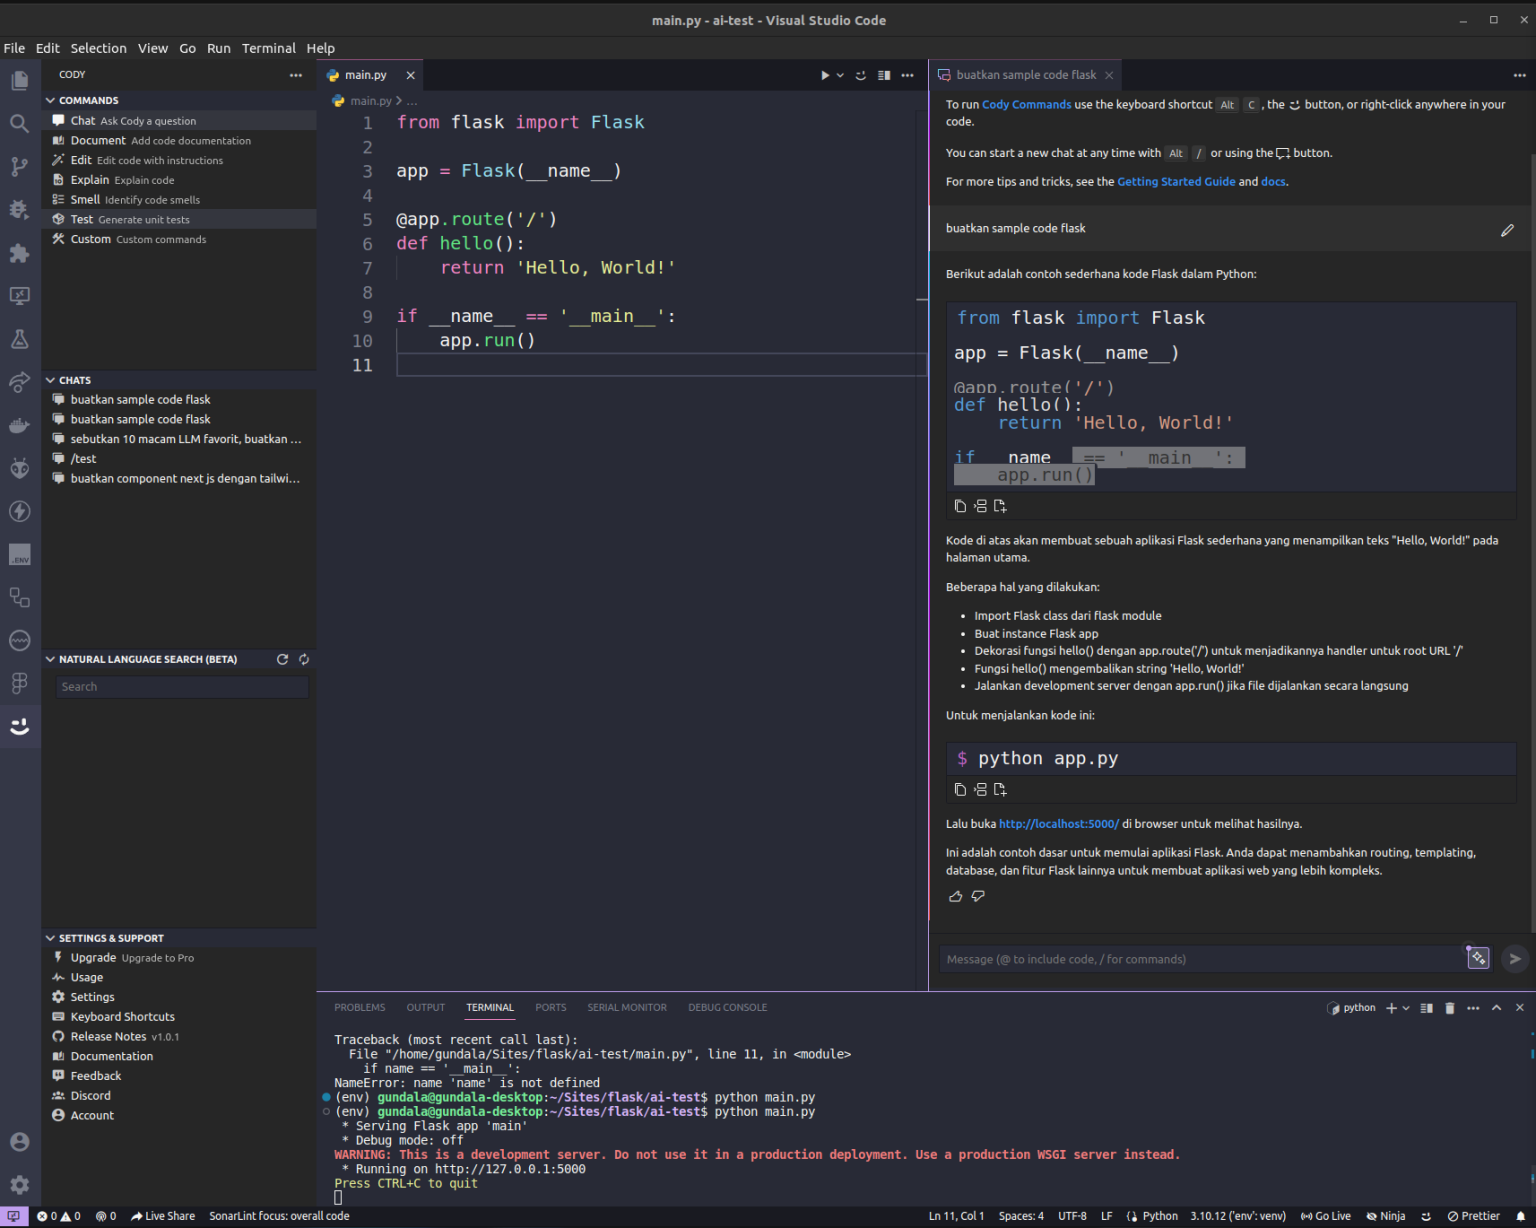
Task: Give thumbs down on the Flask answer
Action: tap(978, 896)
